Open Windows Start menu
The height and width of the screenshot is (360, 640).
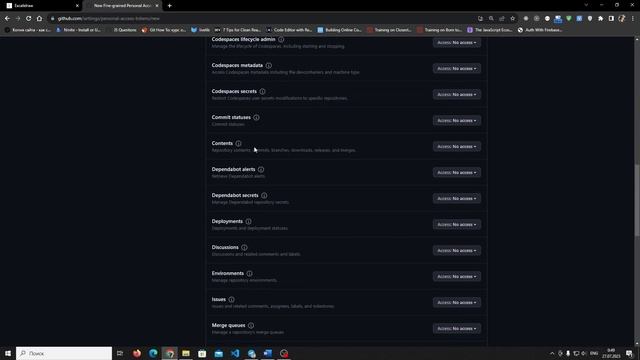8,353
